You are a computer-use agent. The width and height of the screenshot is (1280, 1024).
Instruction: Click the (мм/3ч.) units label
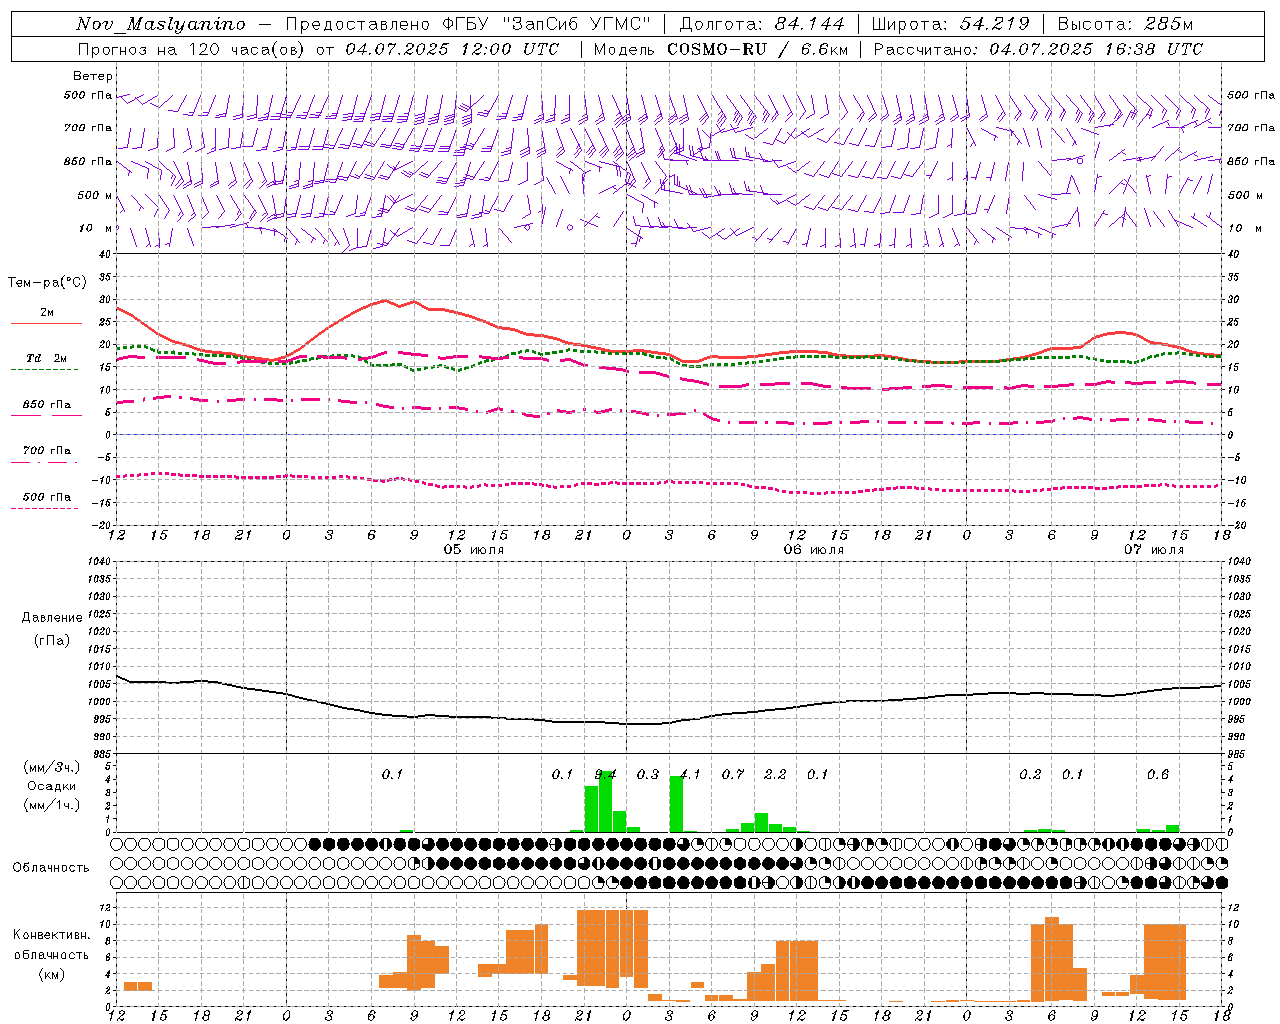[52, 767]
